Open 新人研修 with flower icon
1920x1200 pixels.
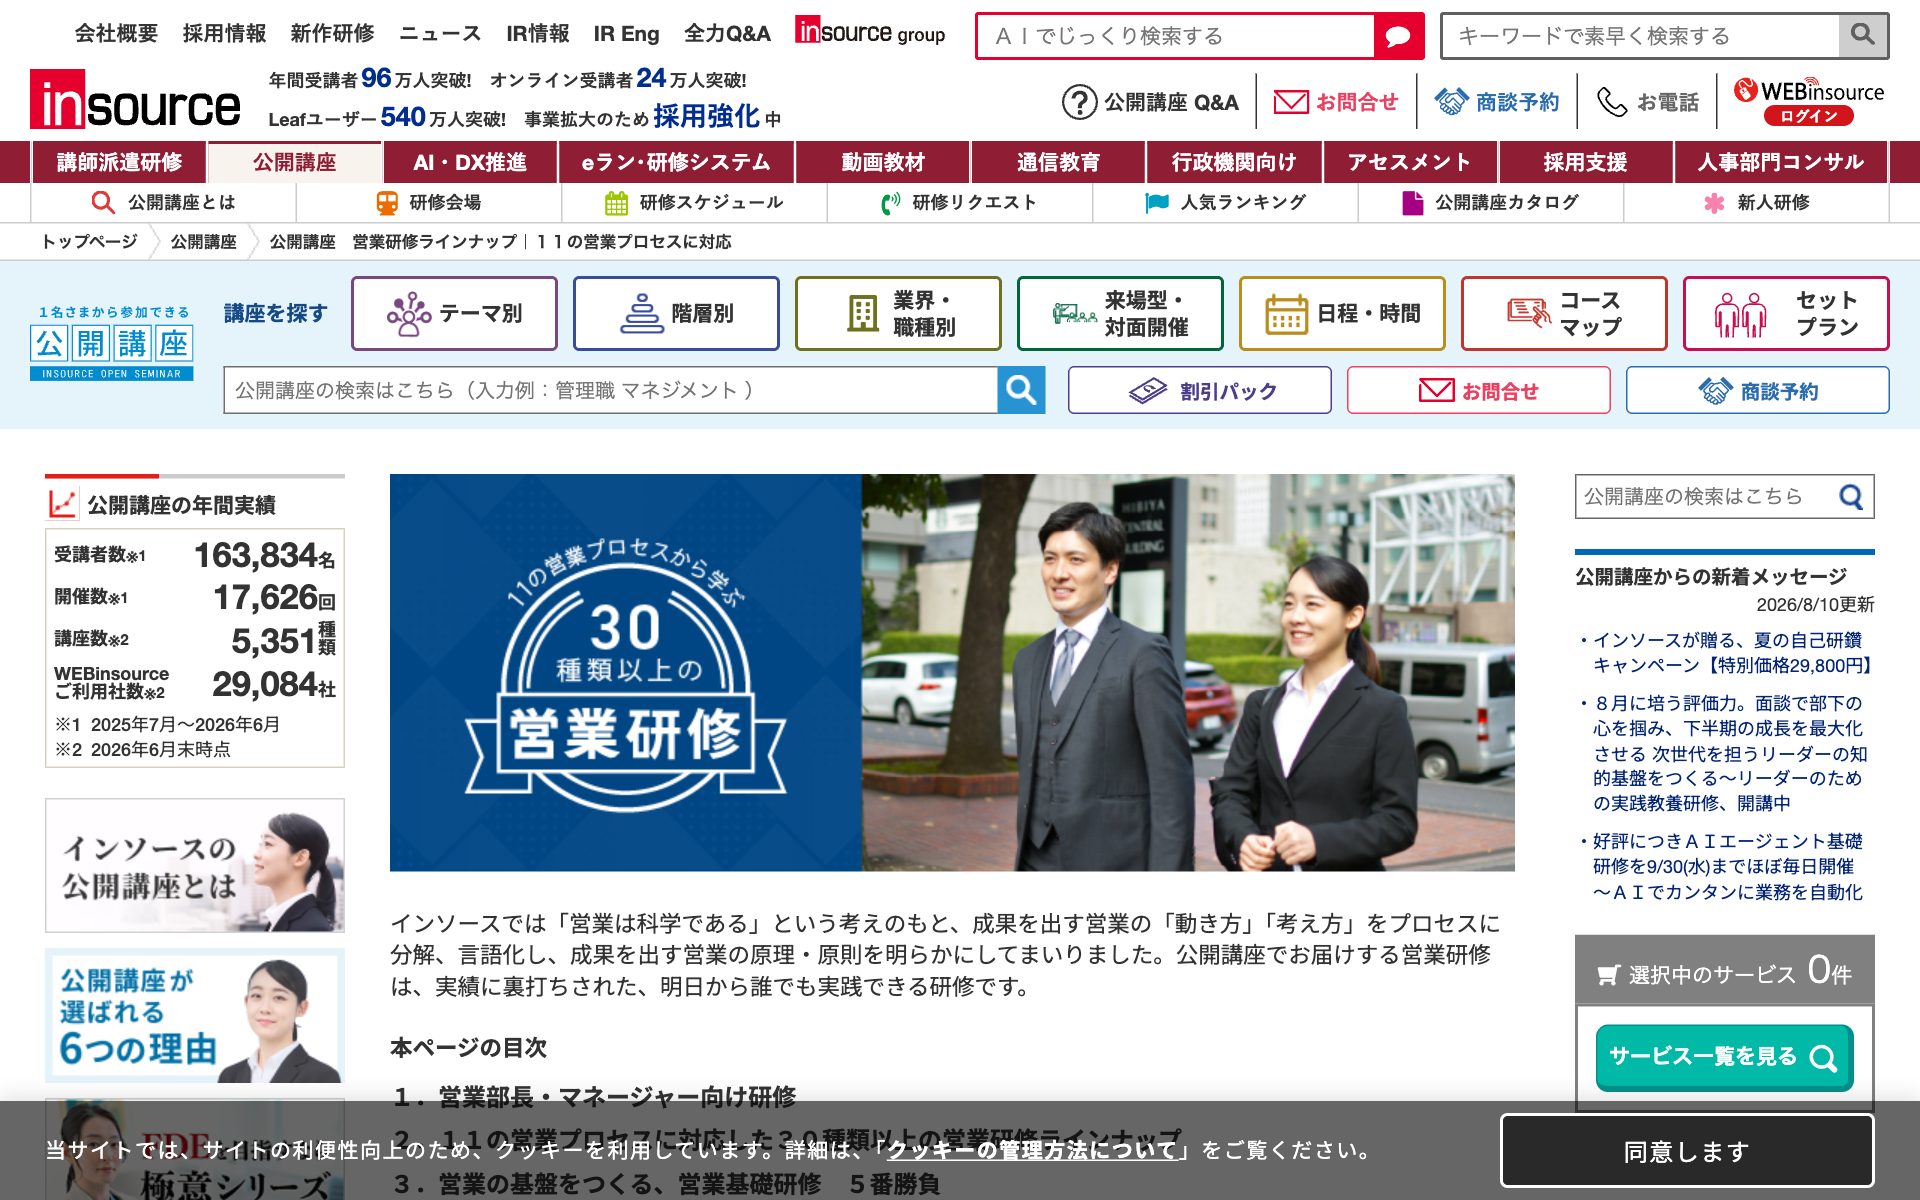pyautogui.click(x=1756, y=203)
